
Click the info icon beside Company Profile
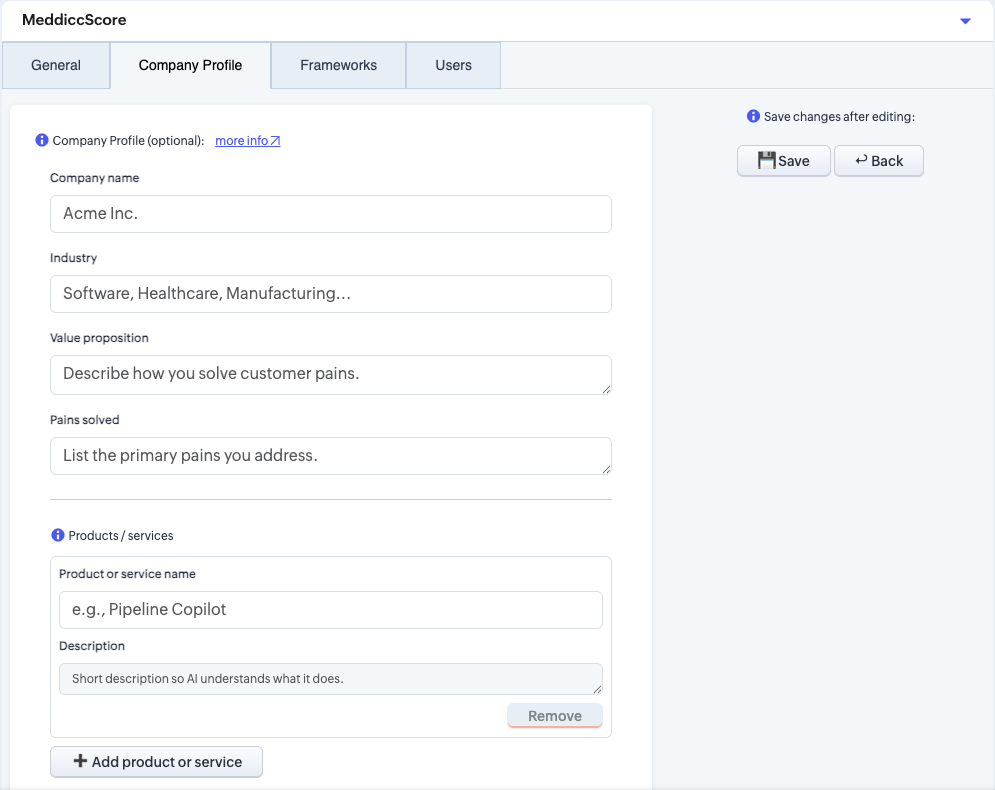[x=42, y=141]
